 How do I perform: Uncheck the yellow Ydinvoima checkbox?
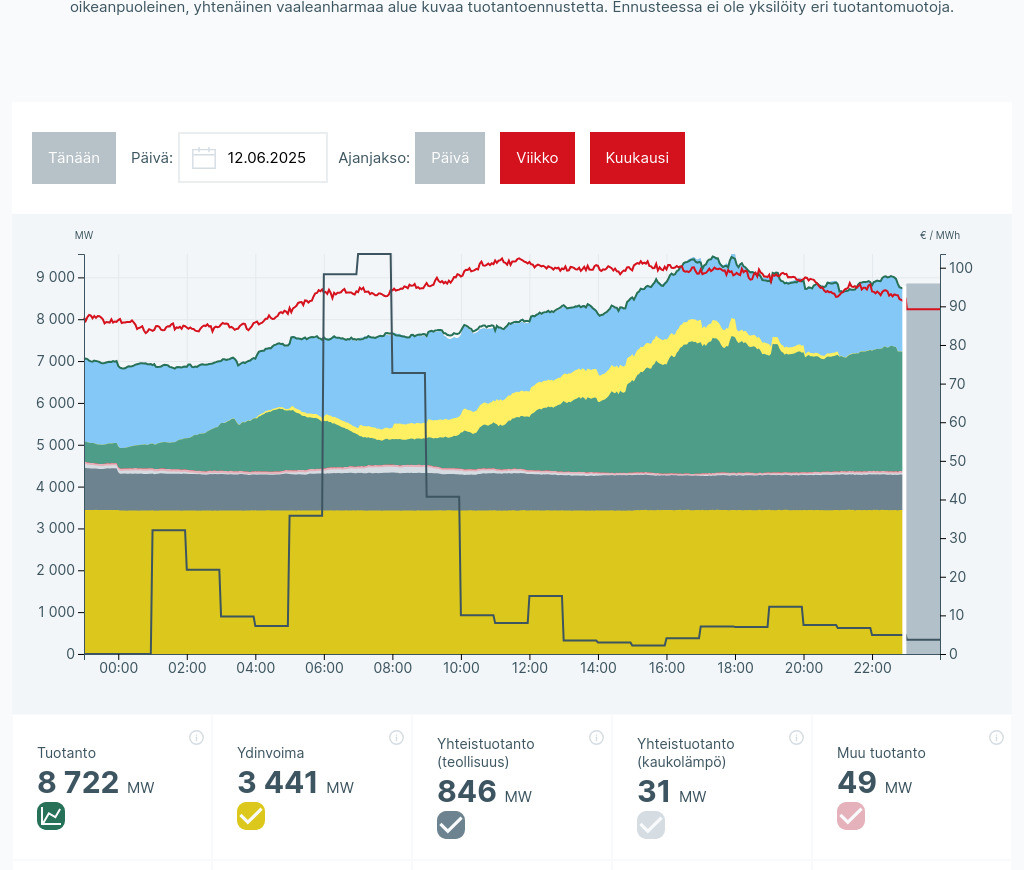[251, 816]
